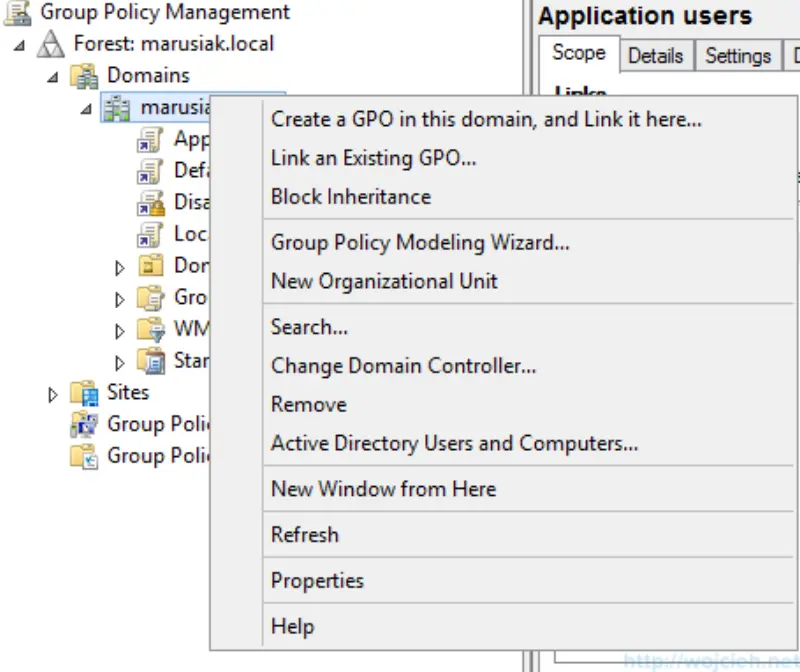The image size is (800, 672).
Task: Switch to the Settings tab
Action: pos(738,56)
